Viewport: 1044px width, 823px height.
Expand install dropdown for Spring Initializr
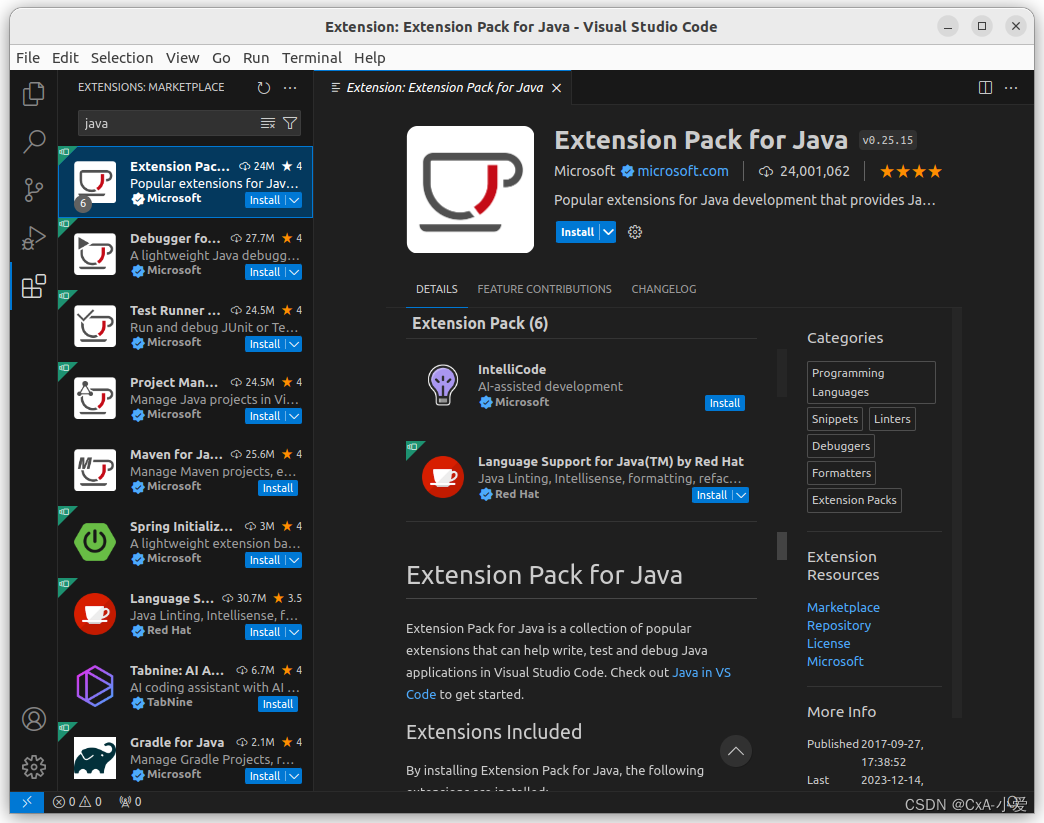point(294,560)
